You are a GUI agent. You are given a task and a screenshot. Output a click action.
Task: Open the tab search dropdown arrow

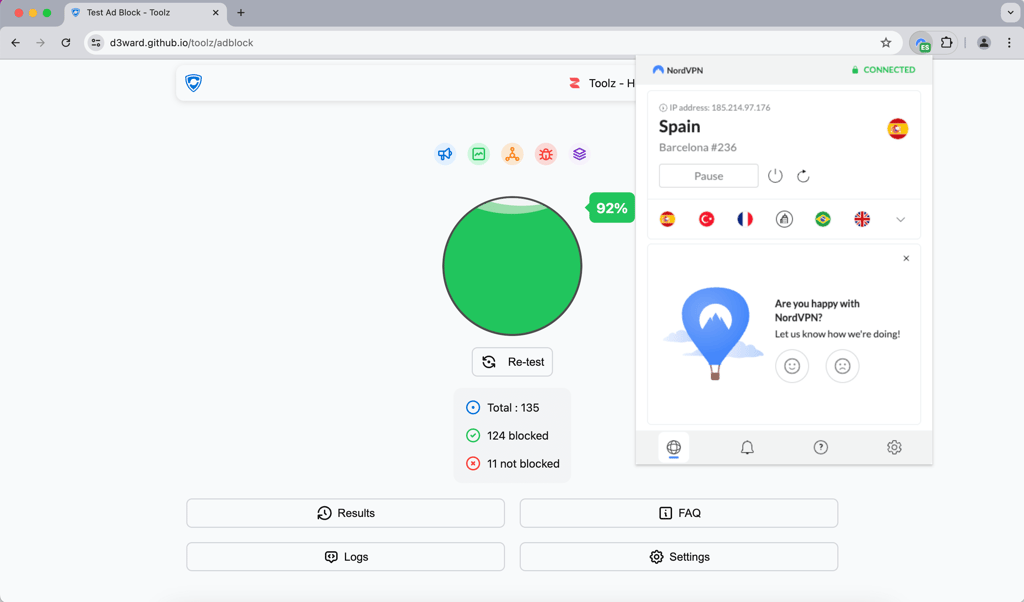1010,12
